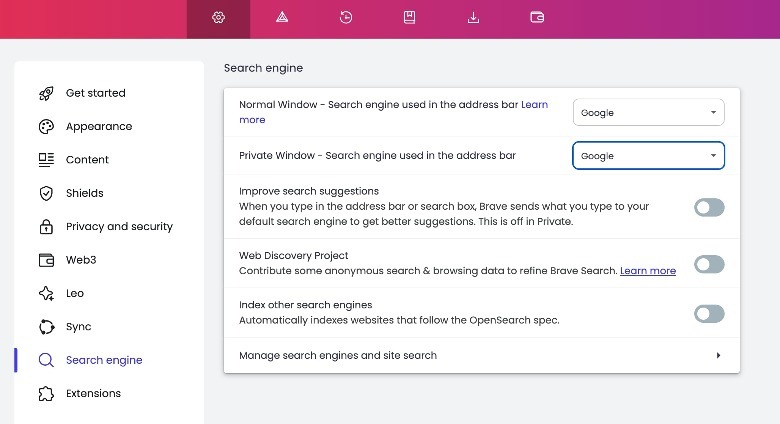Click the padlock icon beside Privacy and security
Image resolution: width=780 pixels, height=424 pixels.
pyautogui.click(x=46, y=226)
